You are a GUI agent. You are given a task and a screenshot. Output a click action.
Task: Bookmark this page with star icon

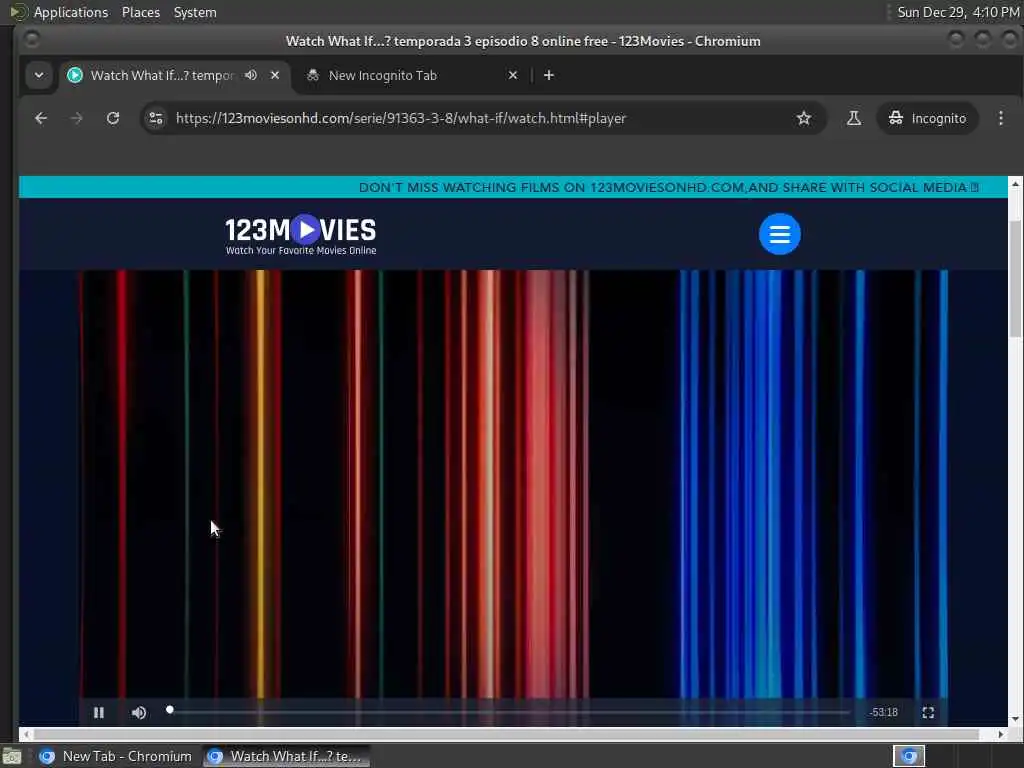[804, 118]
